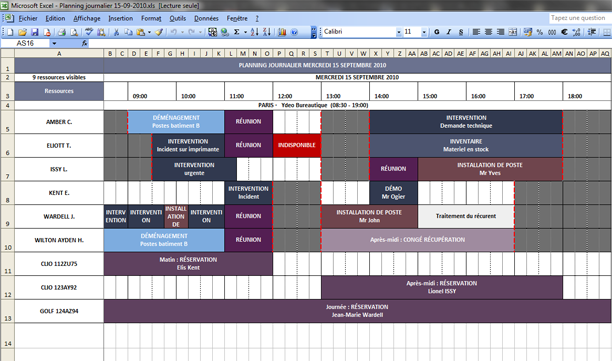Open the ? help menu
This screenshot has width=612, height=361.
(x=257, y=18)
